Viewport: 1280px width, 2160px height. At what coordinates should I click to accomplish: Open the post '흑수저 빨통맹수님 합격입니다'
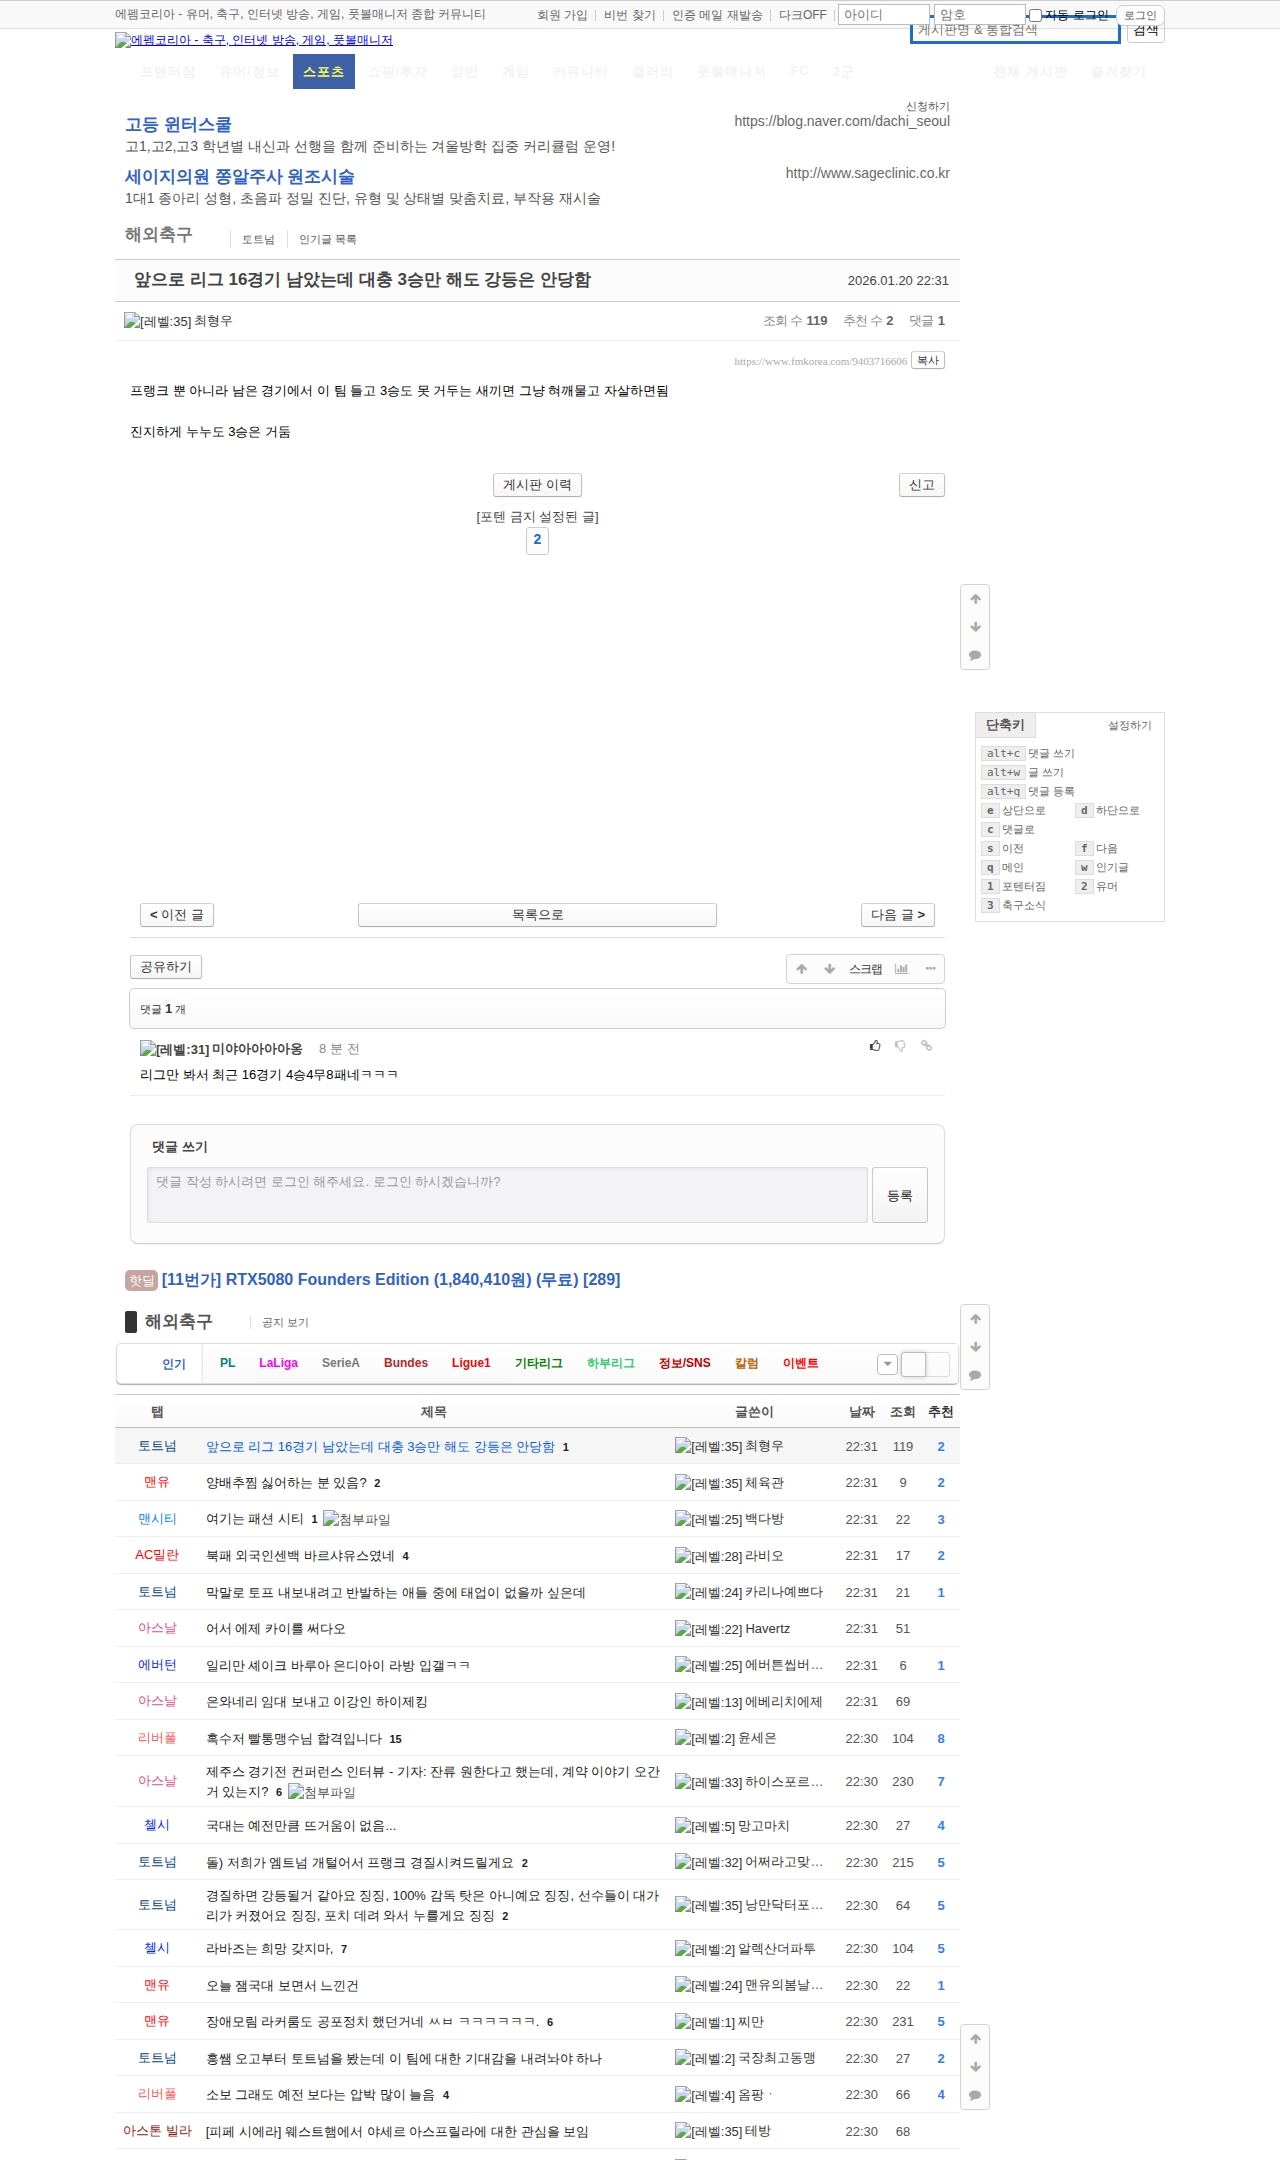point(294,1739)
